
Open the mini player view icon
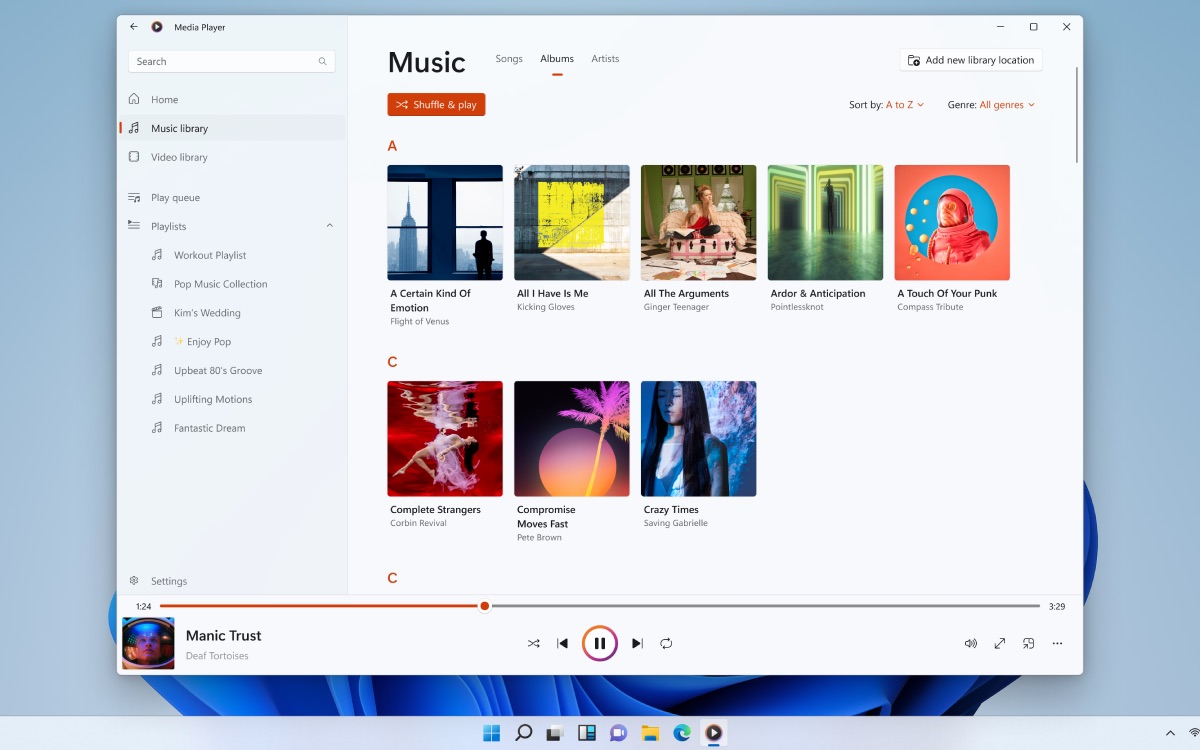[x=1028, y=644]
